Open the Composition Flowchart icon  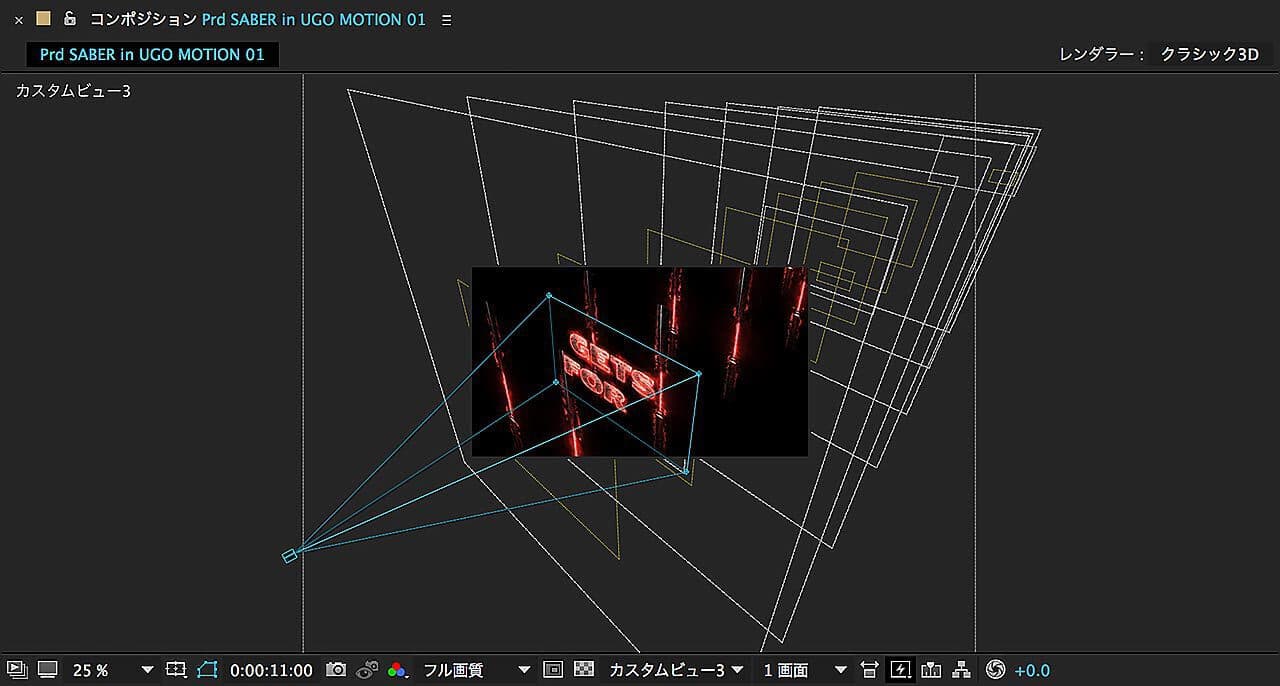click(961, 669)
